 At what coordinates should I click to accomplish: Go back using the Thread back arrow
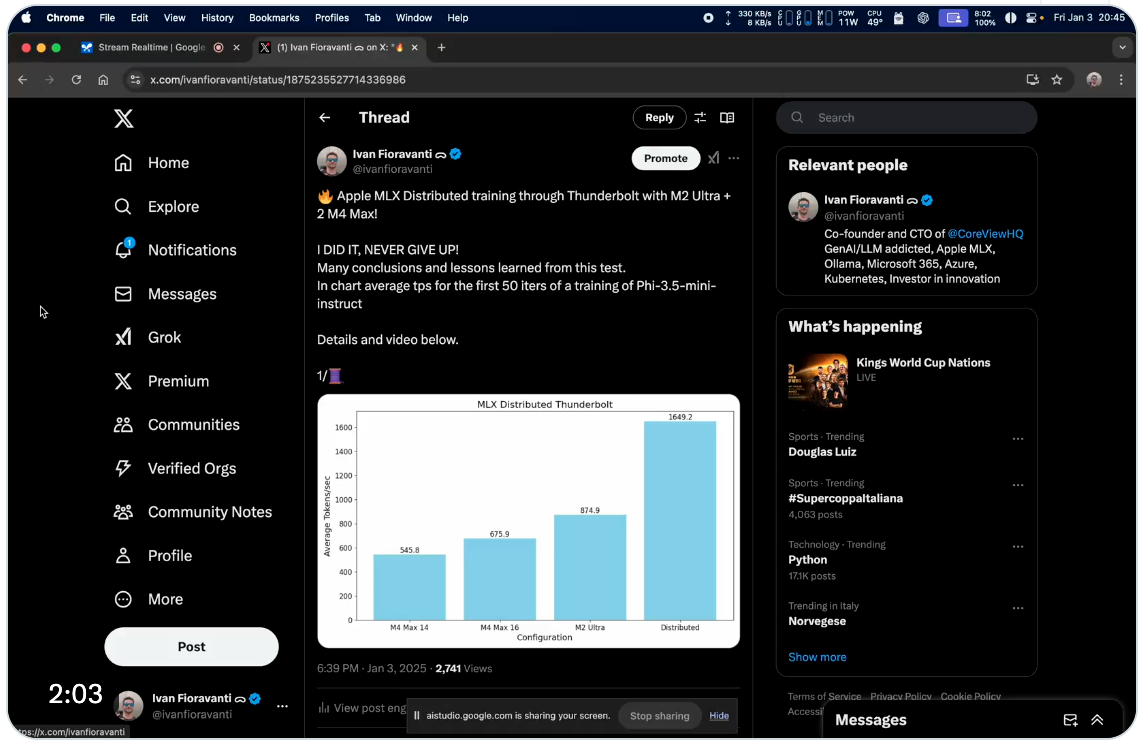pyautogui.click(x=325, y=118)
